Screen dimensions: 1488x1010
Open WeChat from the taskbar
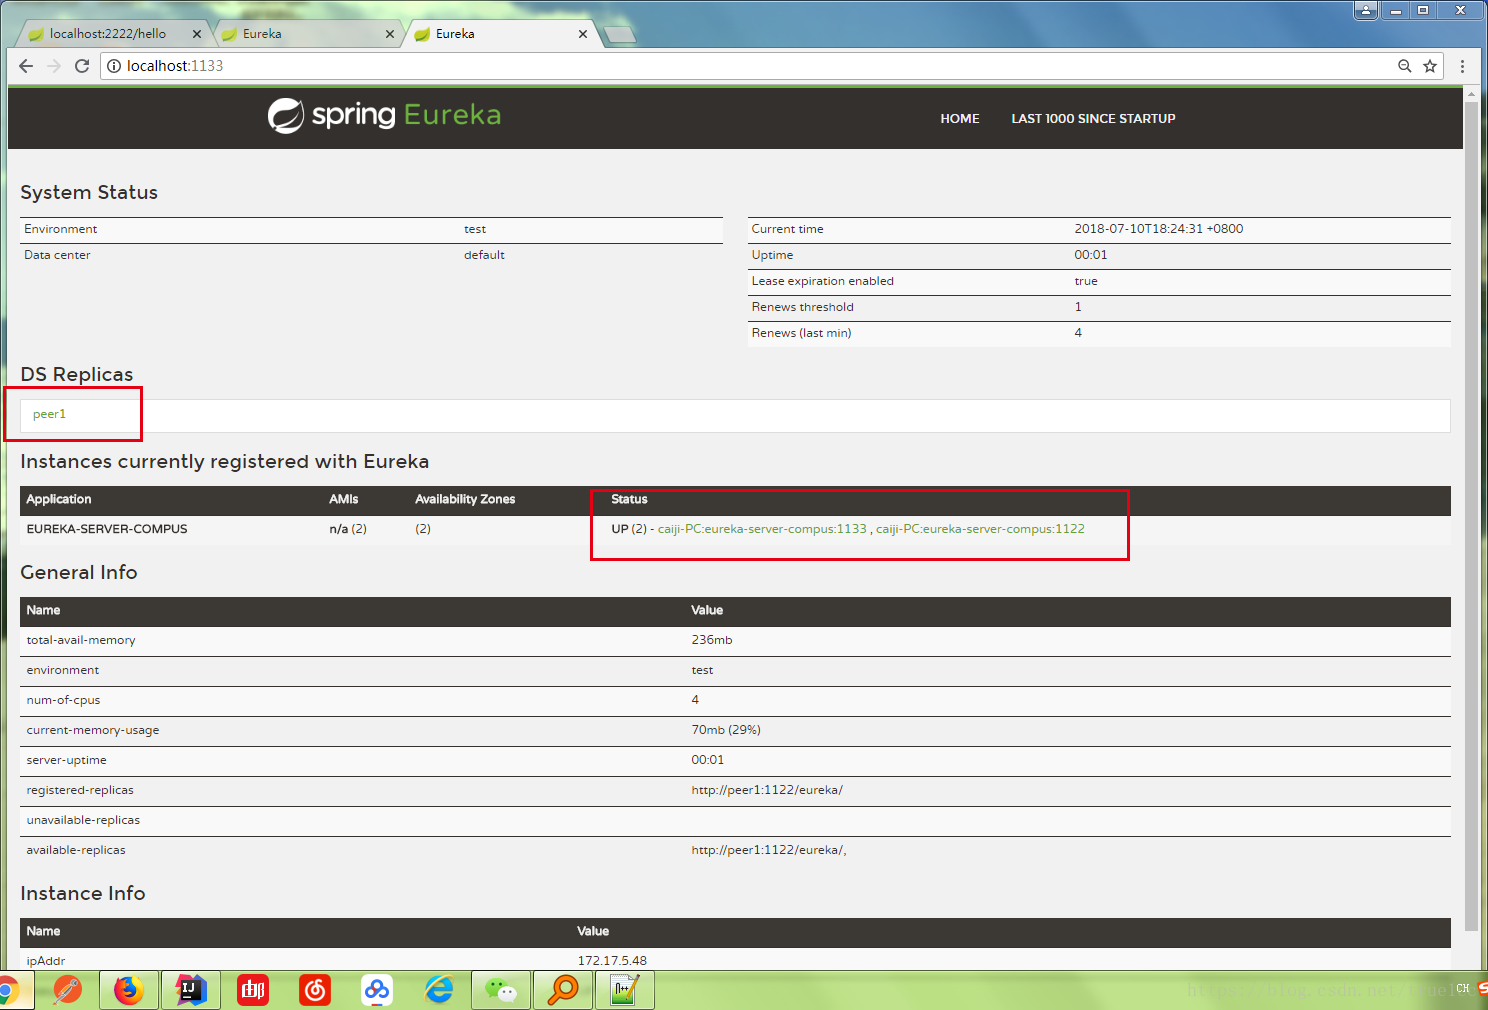(501, 990)
